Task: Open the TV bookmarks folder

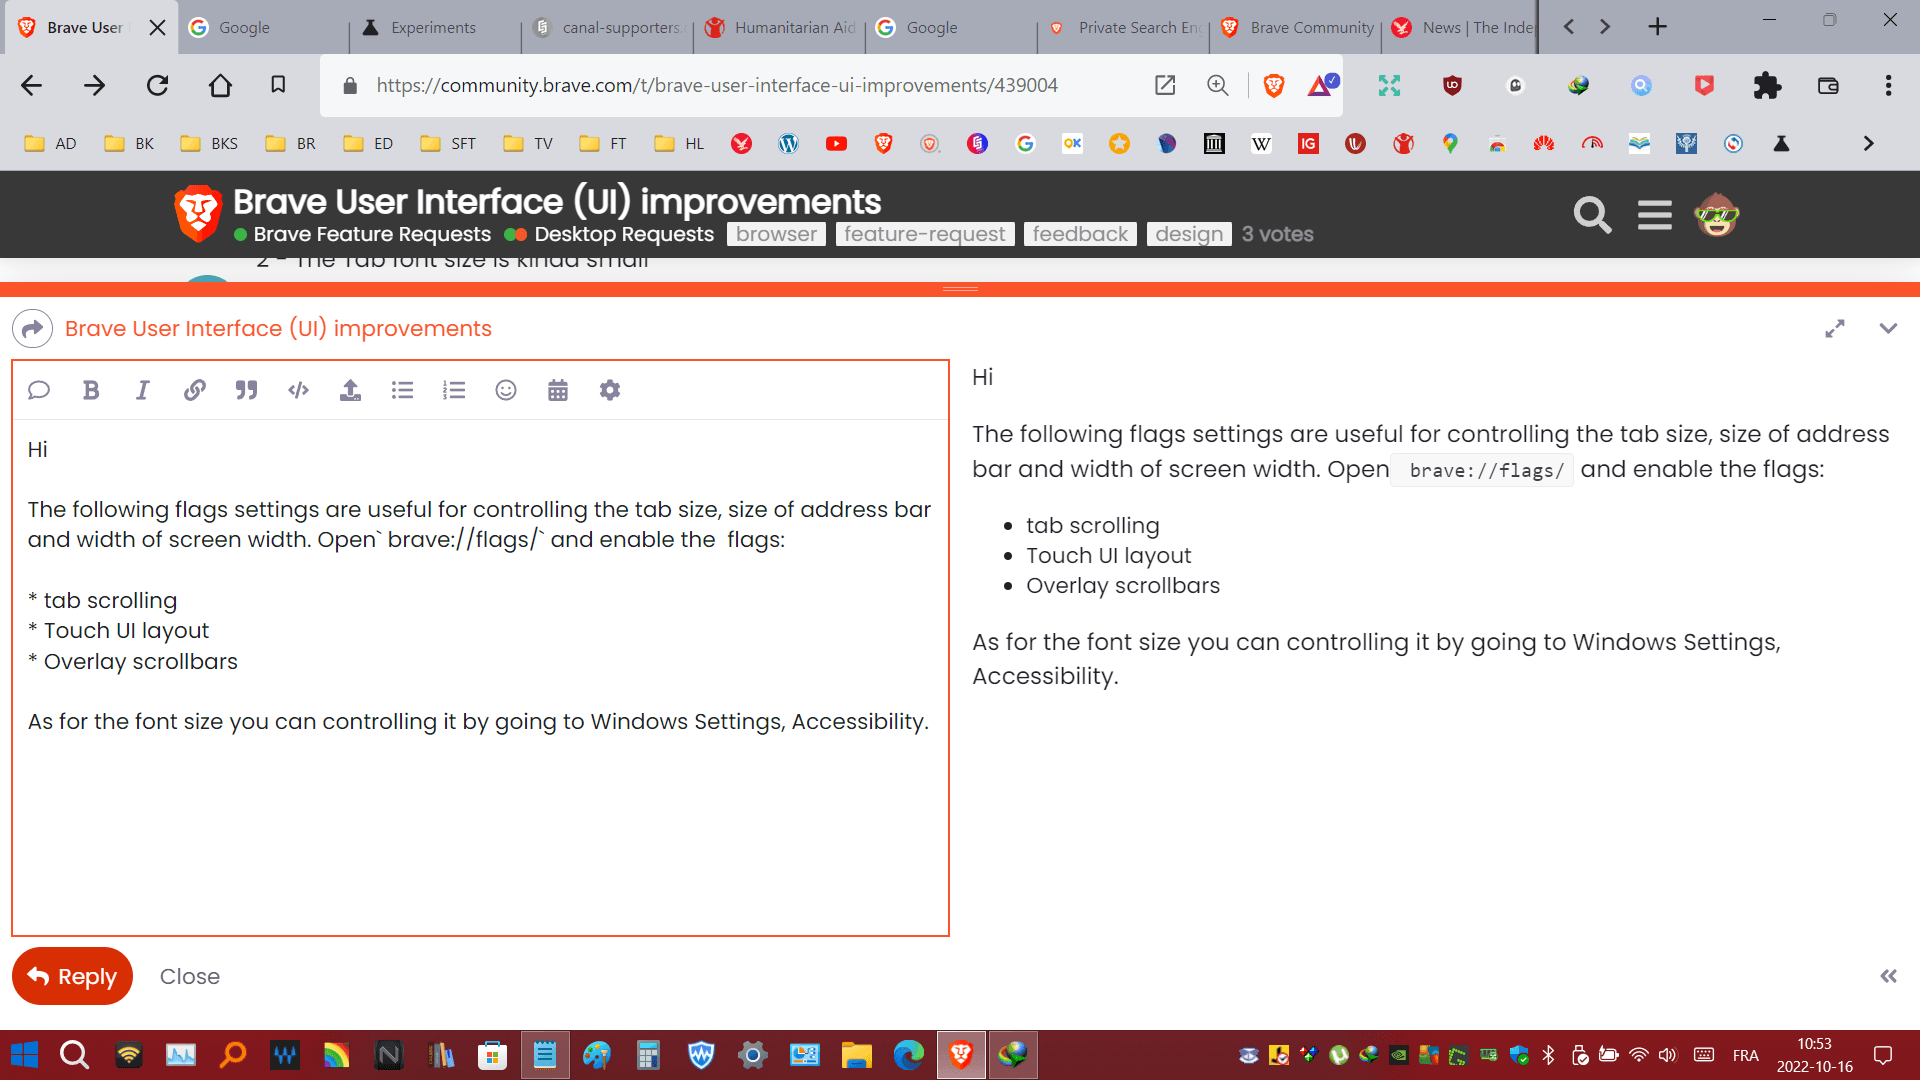Action: coord(528,143)
